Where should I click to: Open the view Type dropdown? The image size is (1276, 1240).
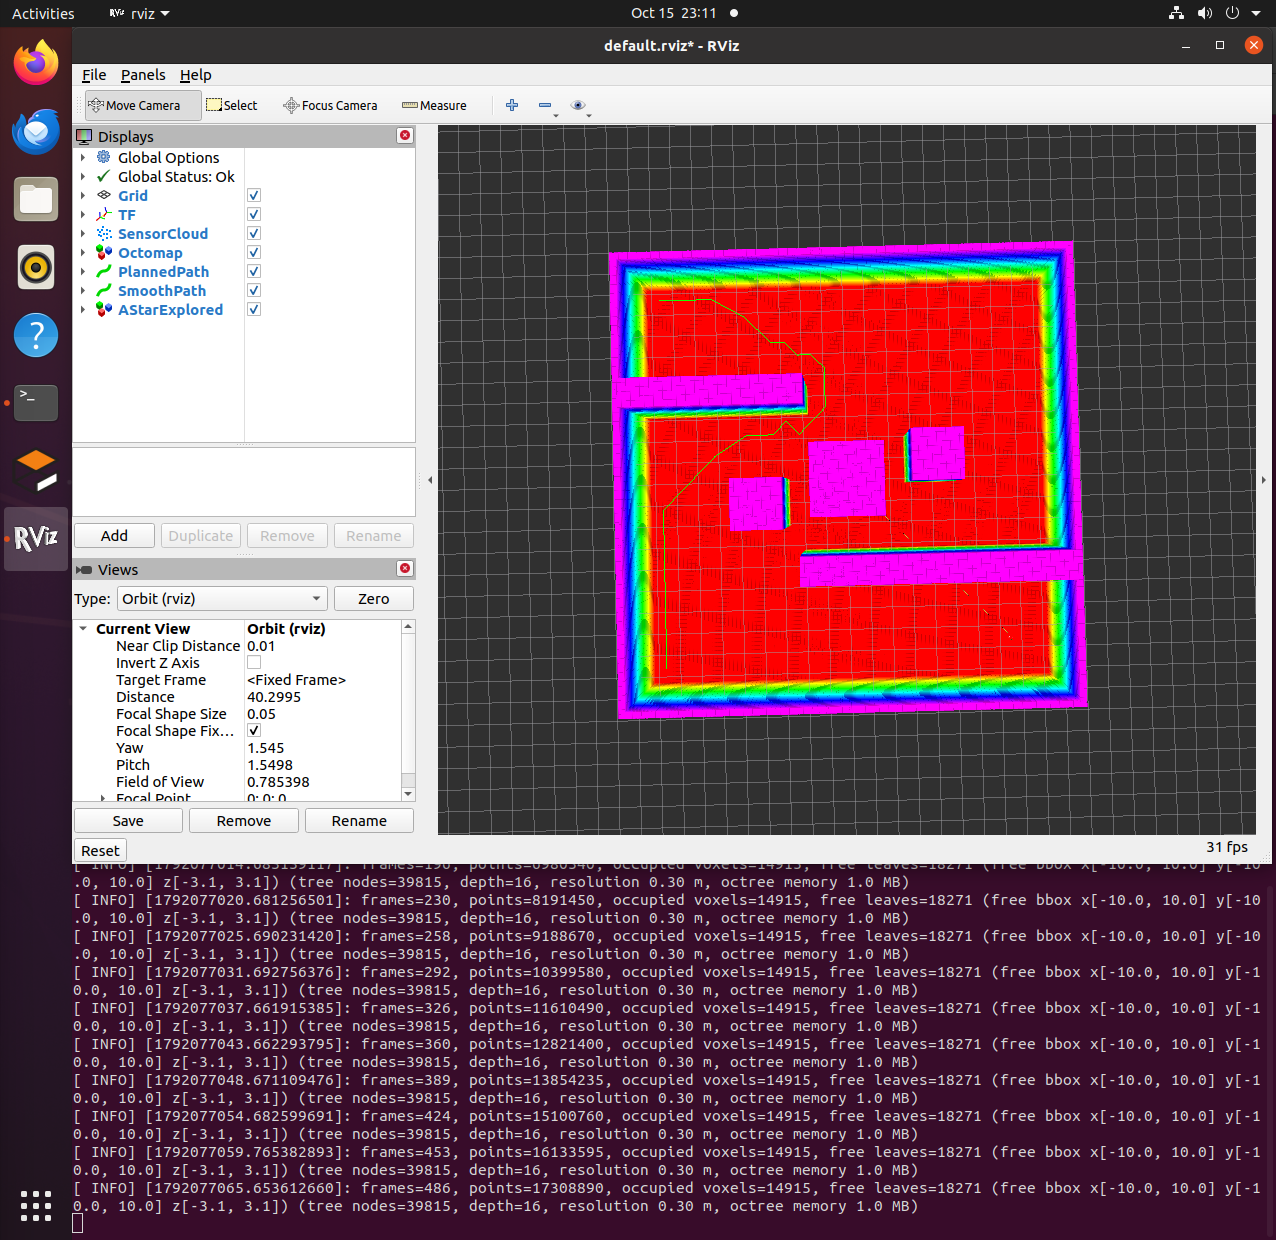[222, 599]
